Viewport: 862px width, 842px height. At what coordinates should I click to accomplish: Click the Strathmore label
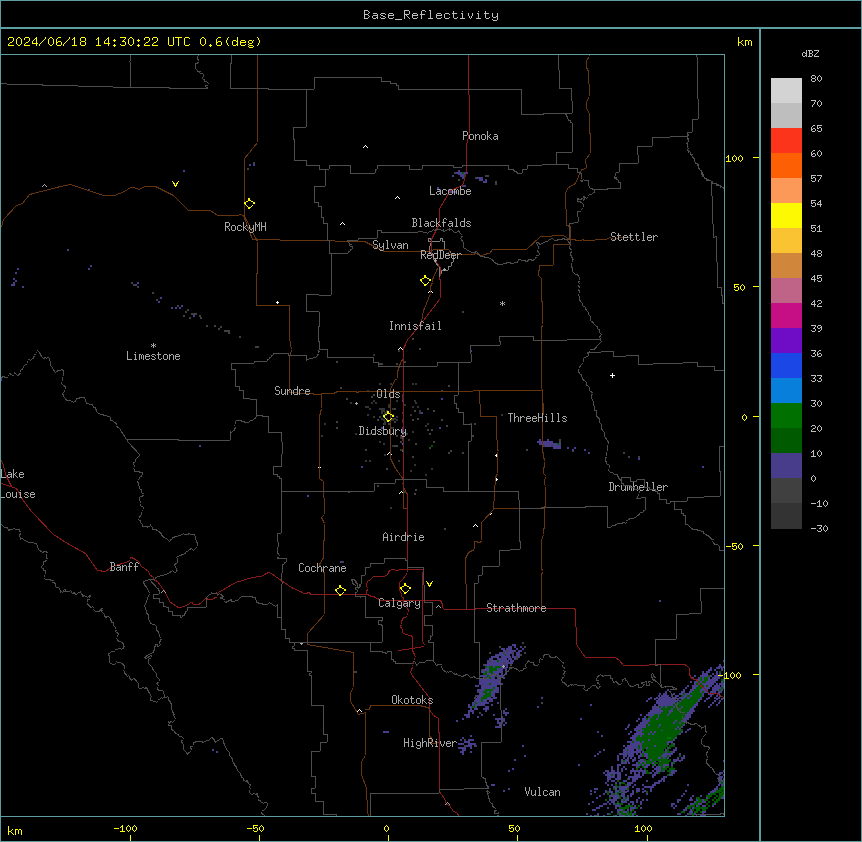pos(516,608)
